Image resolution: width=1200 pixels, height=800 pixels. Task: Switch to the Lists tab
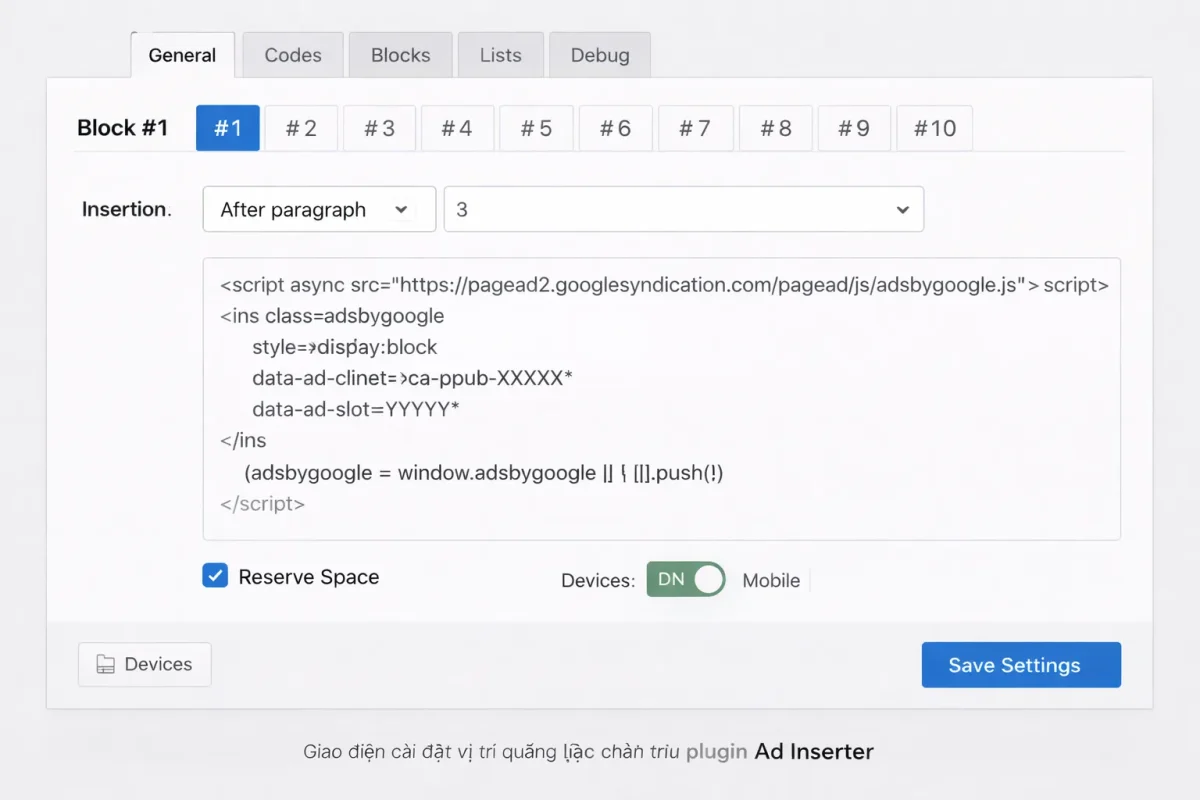[500, 55]
